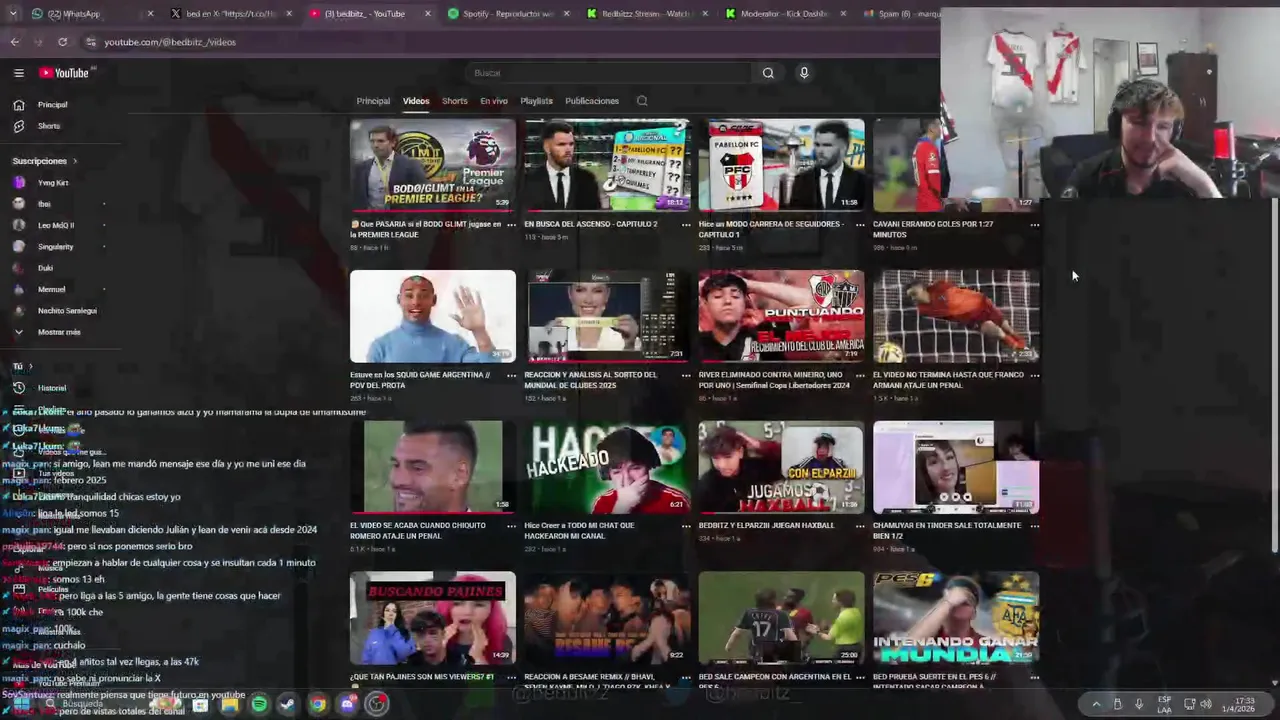Switch to En vivo tab

pos(494,101)
